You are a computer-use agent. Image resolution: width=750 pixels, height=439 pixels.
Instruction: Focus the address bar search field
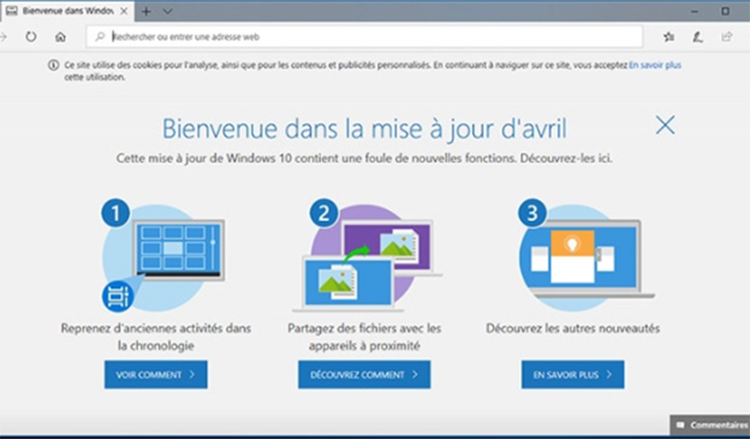364,36
